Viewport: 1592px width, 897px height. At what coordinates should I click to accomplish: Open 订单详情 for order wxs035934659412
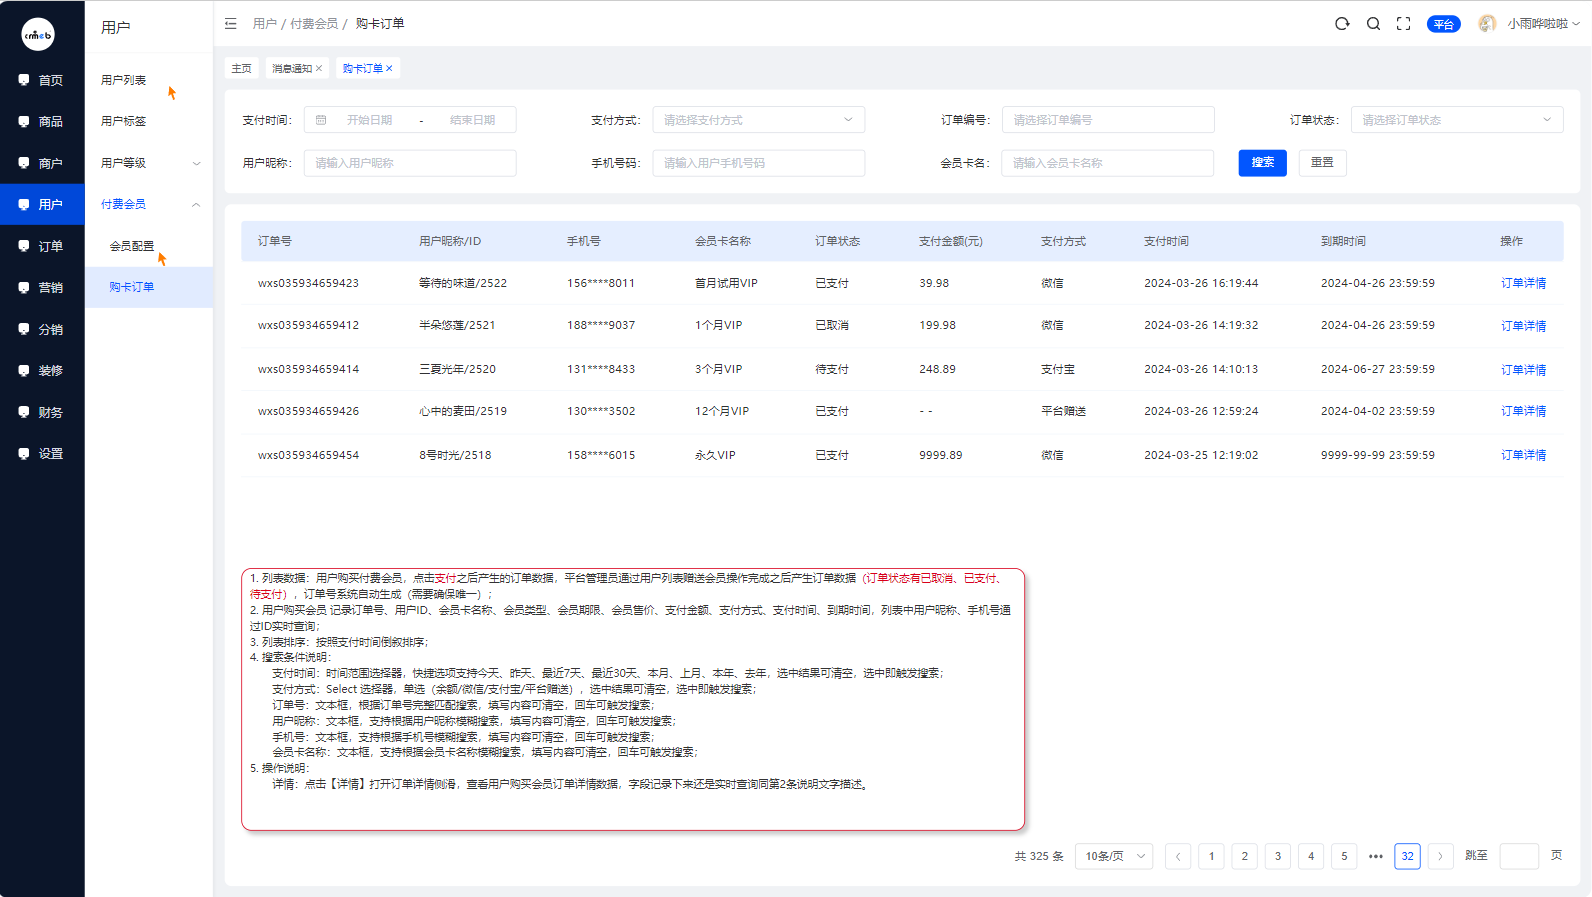click(x=1523, y=326)
